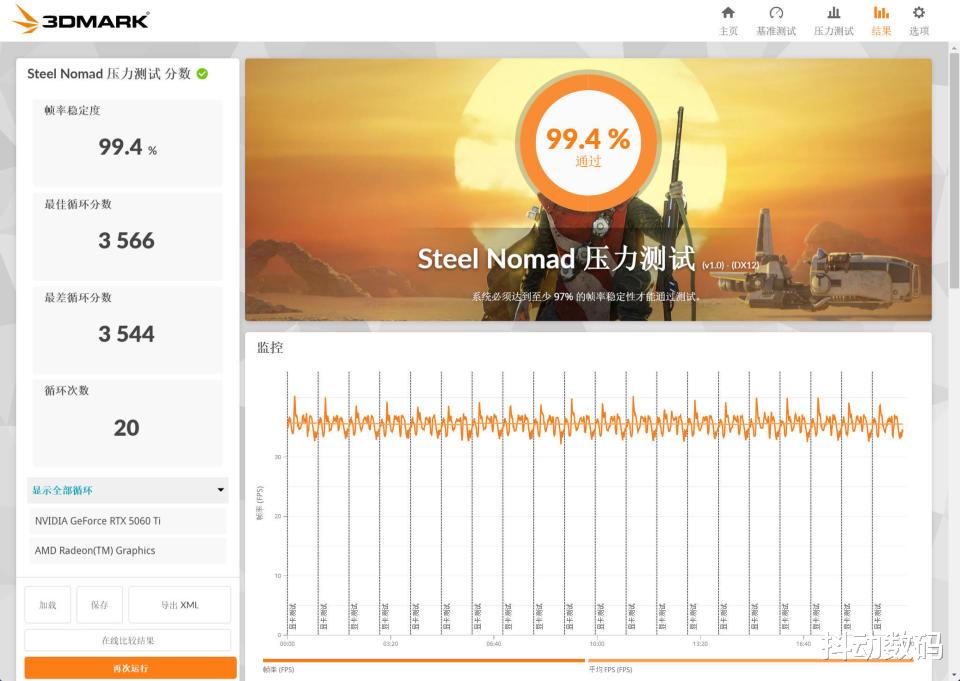The image size is (960, 681).
Task: Click the orange 再次运行 button
Action: point(130,668)
